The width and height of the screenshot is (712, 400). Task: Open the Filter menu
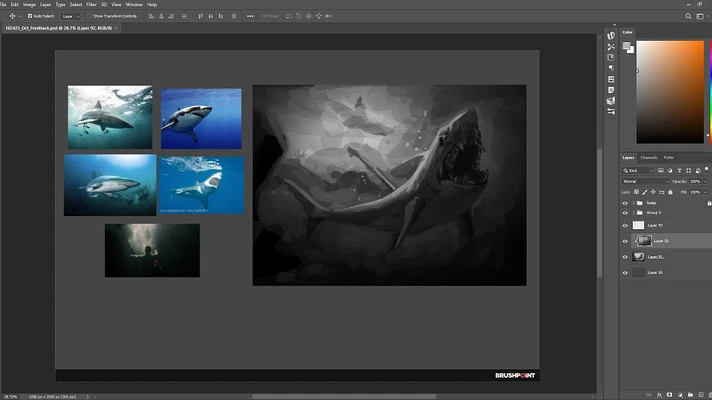pyautogui.click(x=91, y=5)
